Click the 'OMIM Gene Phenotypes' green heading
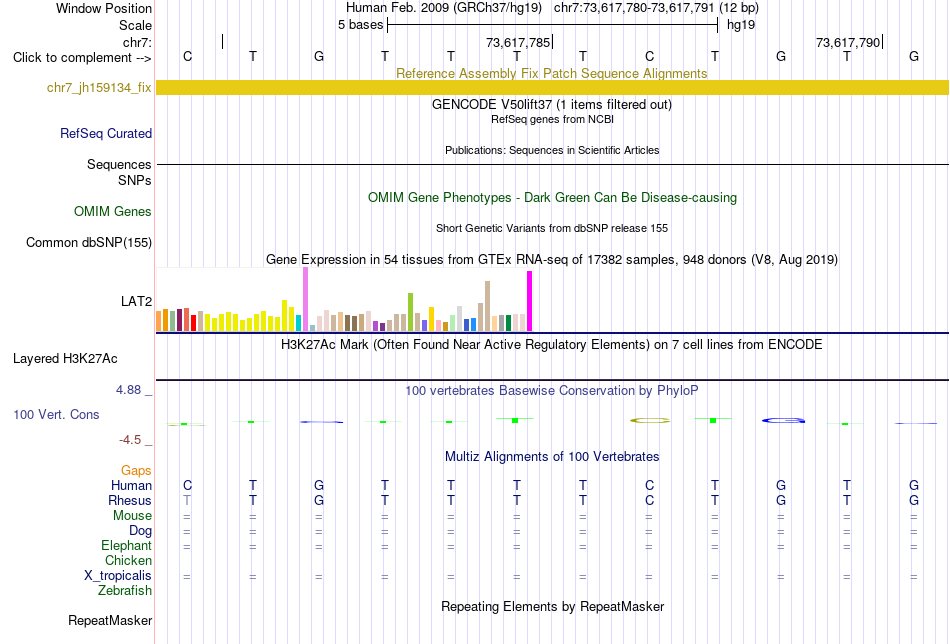Viewport: 950px width, 644px height. click(553, 198)
